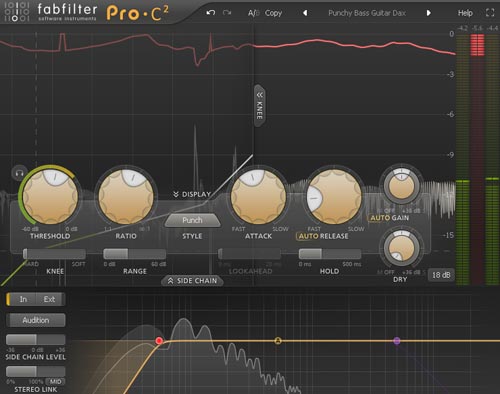Click the Ratio knob
The height and width of the screenshot is (394, 500).
pos(126,197)
